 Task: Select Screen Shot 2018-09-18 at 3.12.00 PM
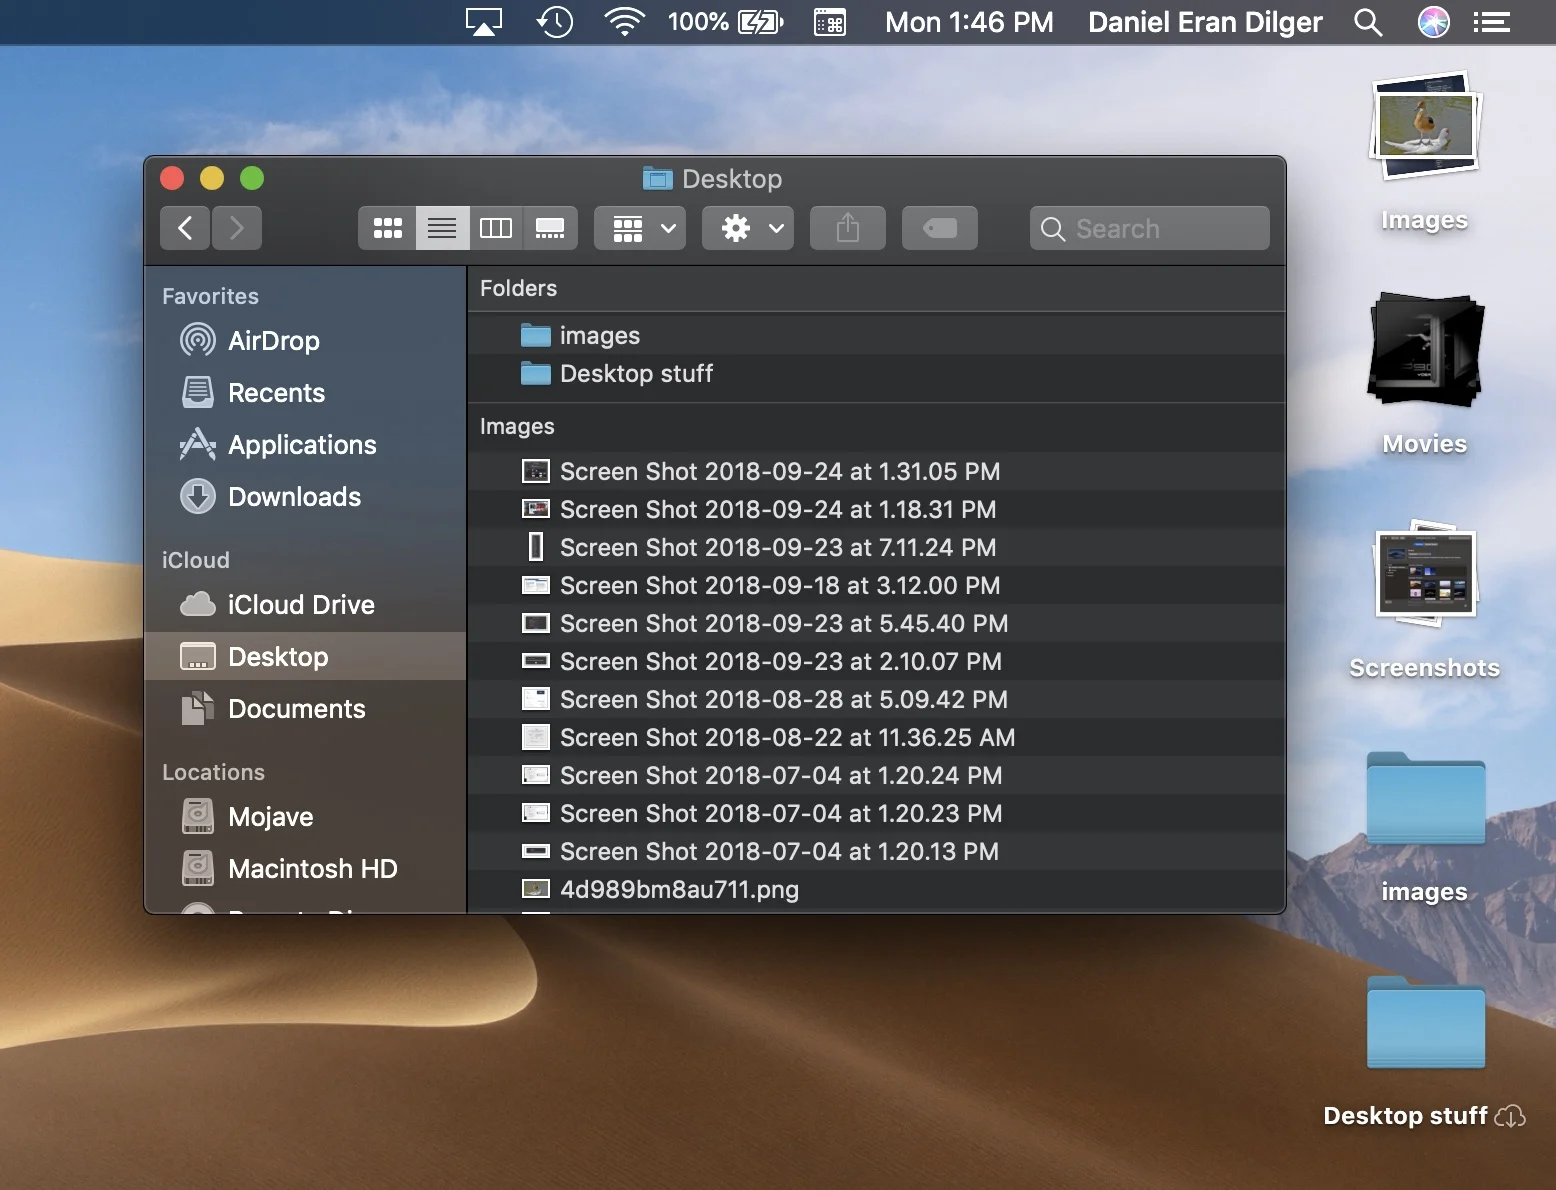[x=877, y=585]
